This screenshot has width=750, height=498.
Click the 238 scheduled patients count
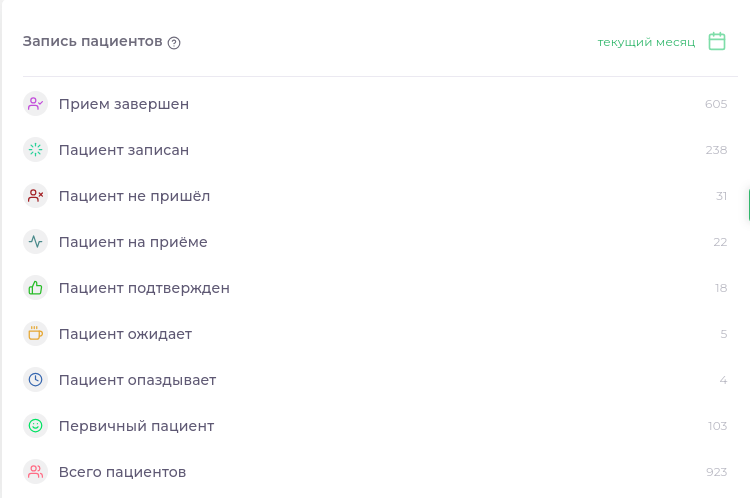click(x=715, y=150)
